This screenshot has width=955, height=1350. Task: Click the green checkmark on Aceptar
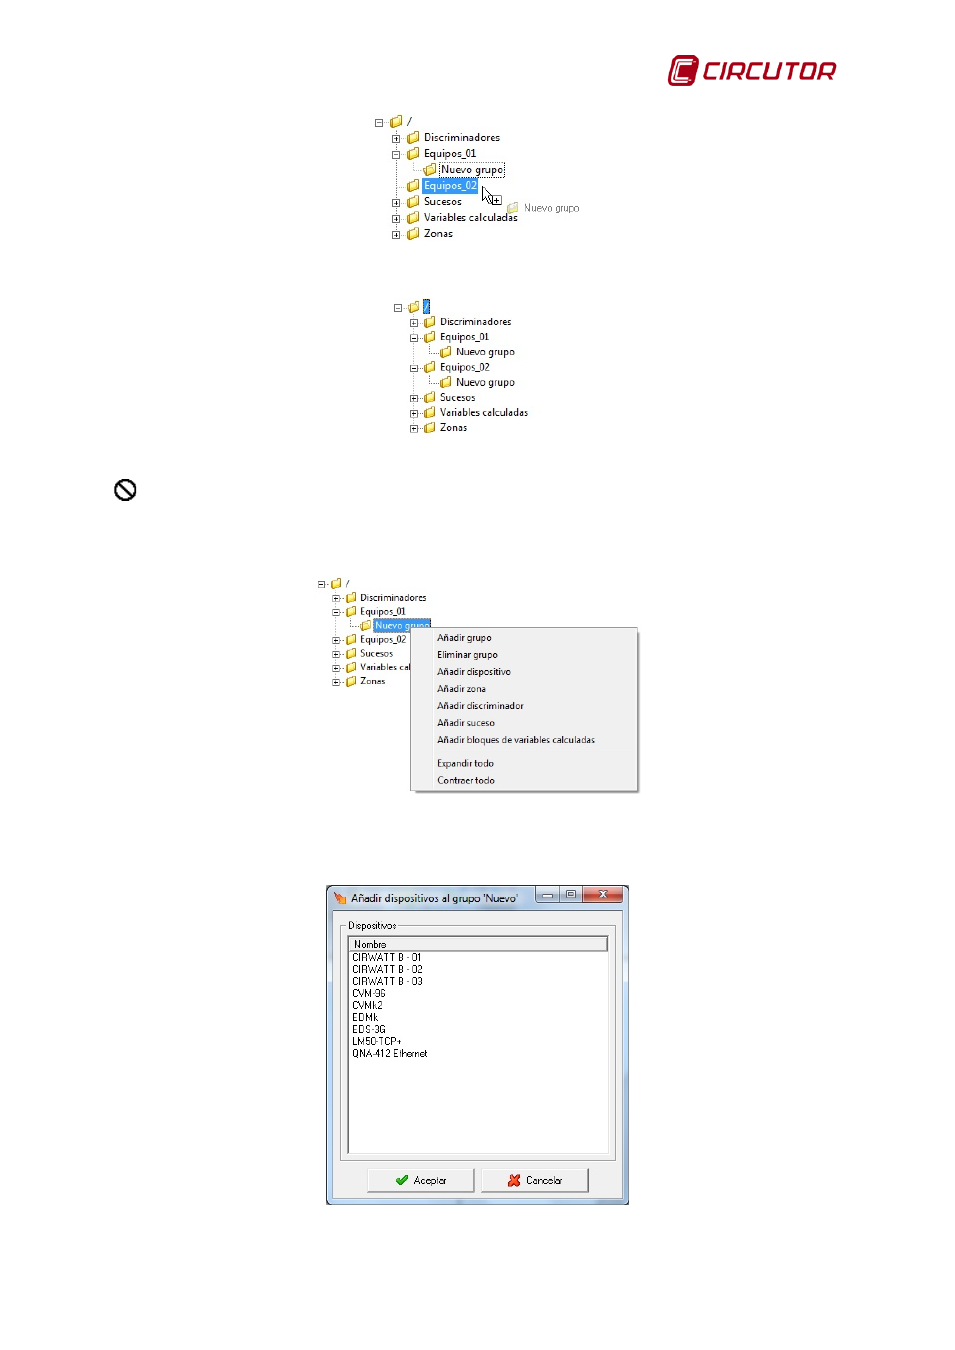pos(402,1180)
